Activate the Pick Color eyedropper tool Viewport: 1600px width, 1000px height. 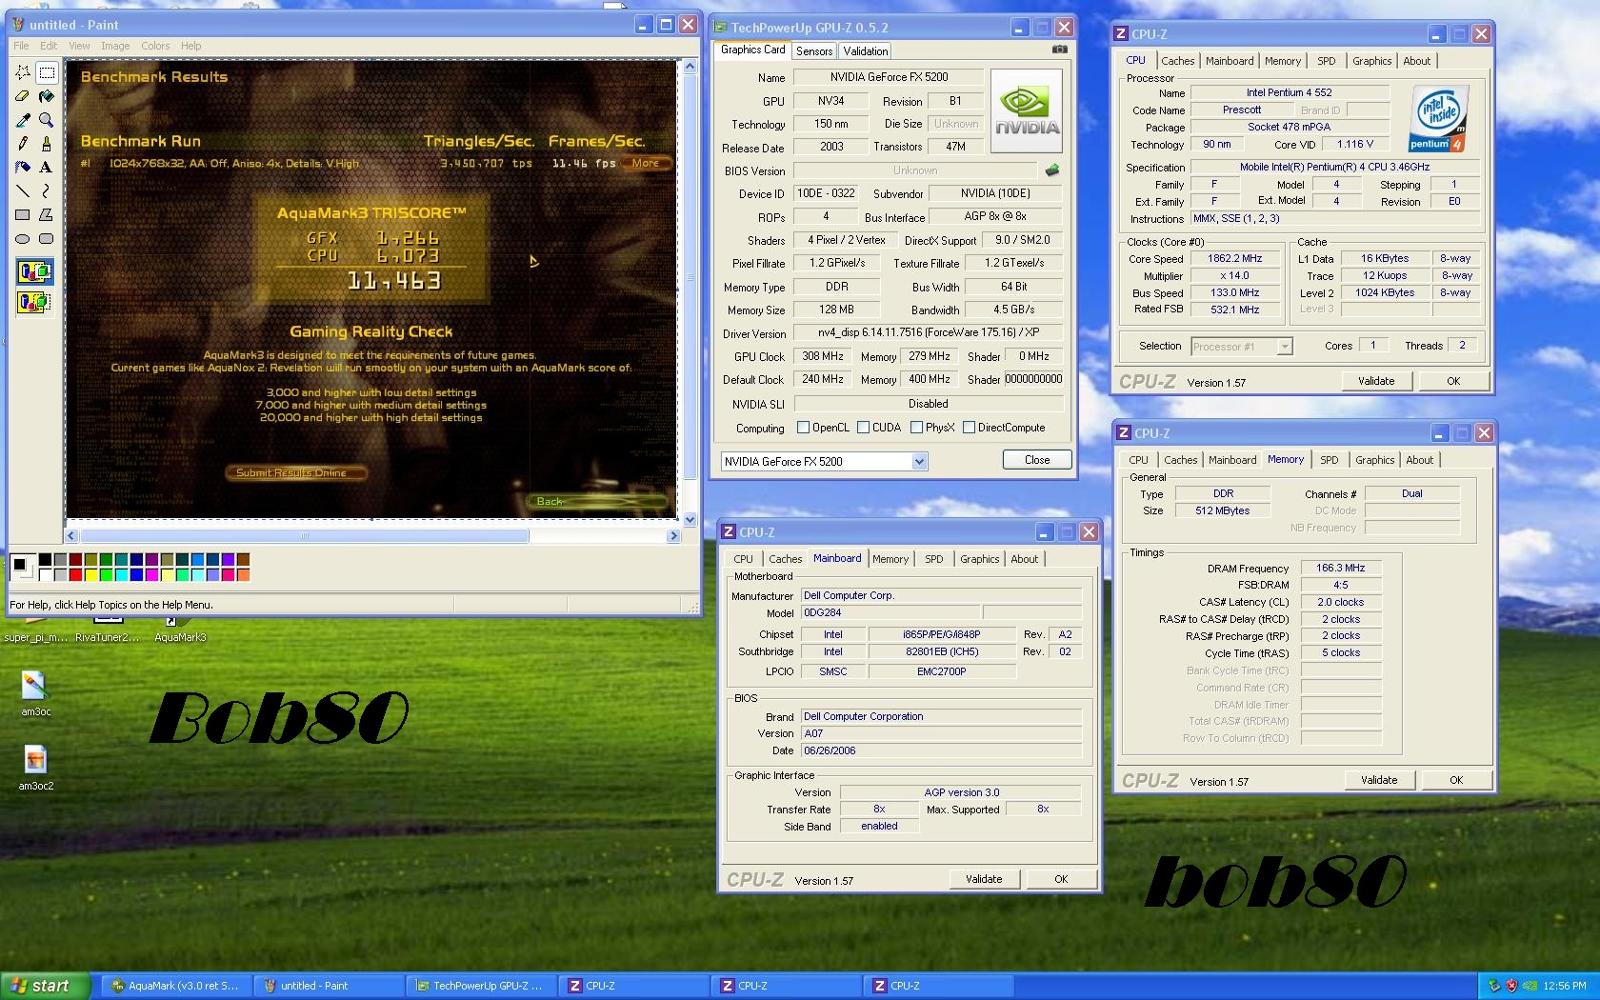click(x=22, y=120)
